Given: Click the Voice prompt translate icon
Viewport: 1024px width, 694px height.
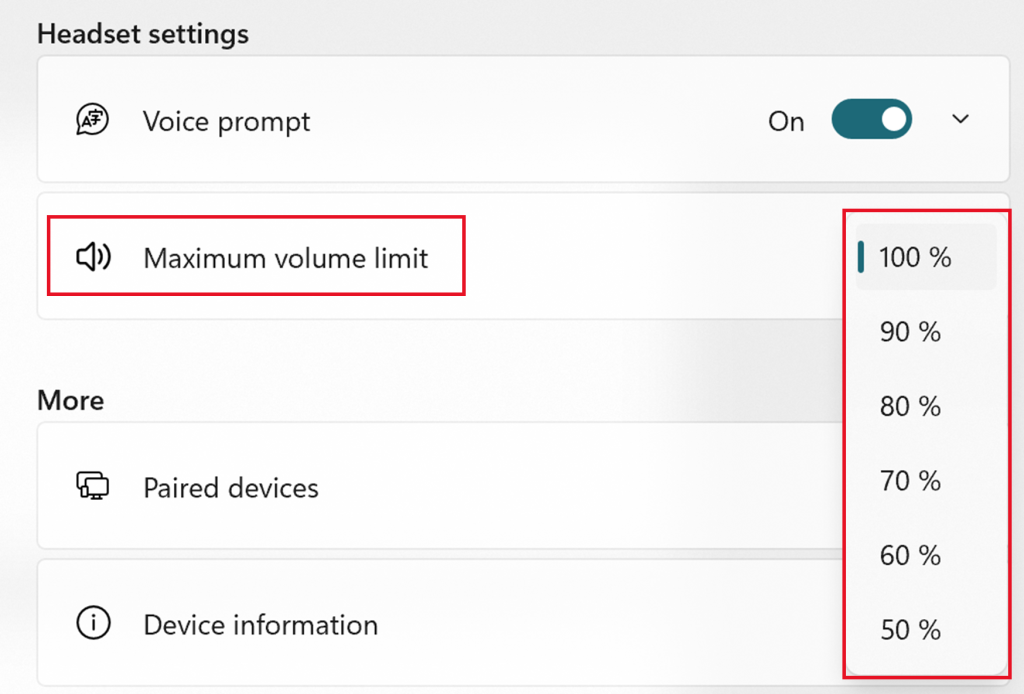Looking at the screenshot, I should pyautogui.click(x=93, y=121).
